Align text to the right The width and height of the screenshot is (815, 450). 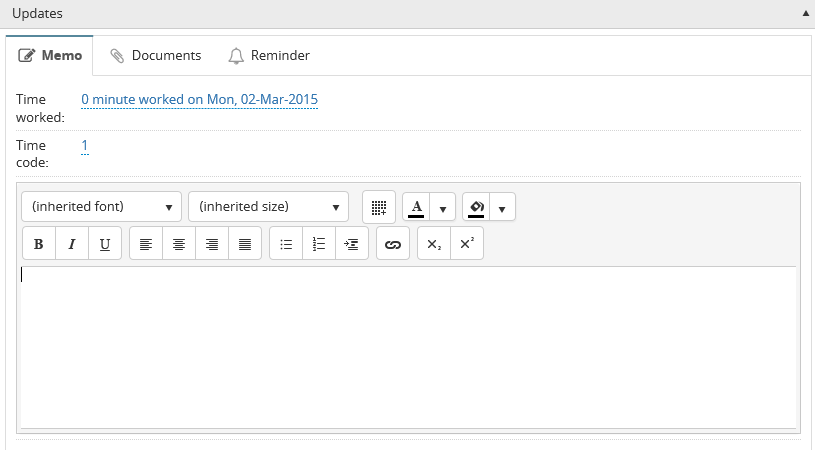tap(212, 244)
